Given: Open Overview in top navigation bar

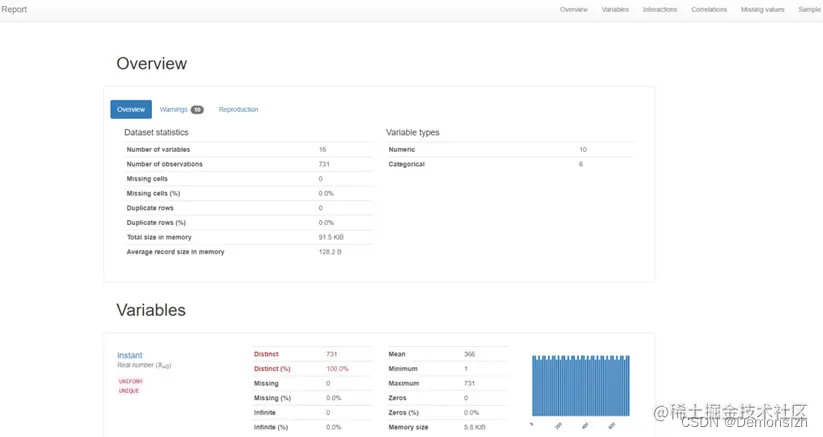Looking at the screenshot, I should coord(574,9).
